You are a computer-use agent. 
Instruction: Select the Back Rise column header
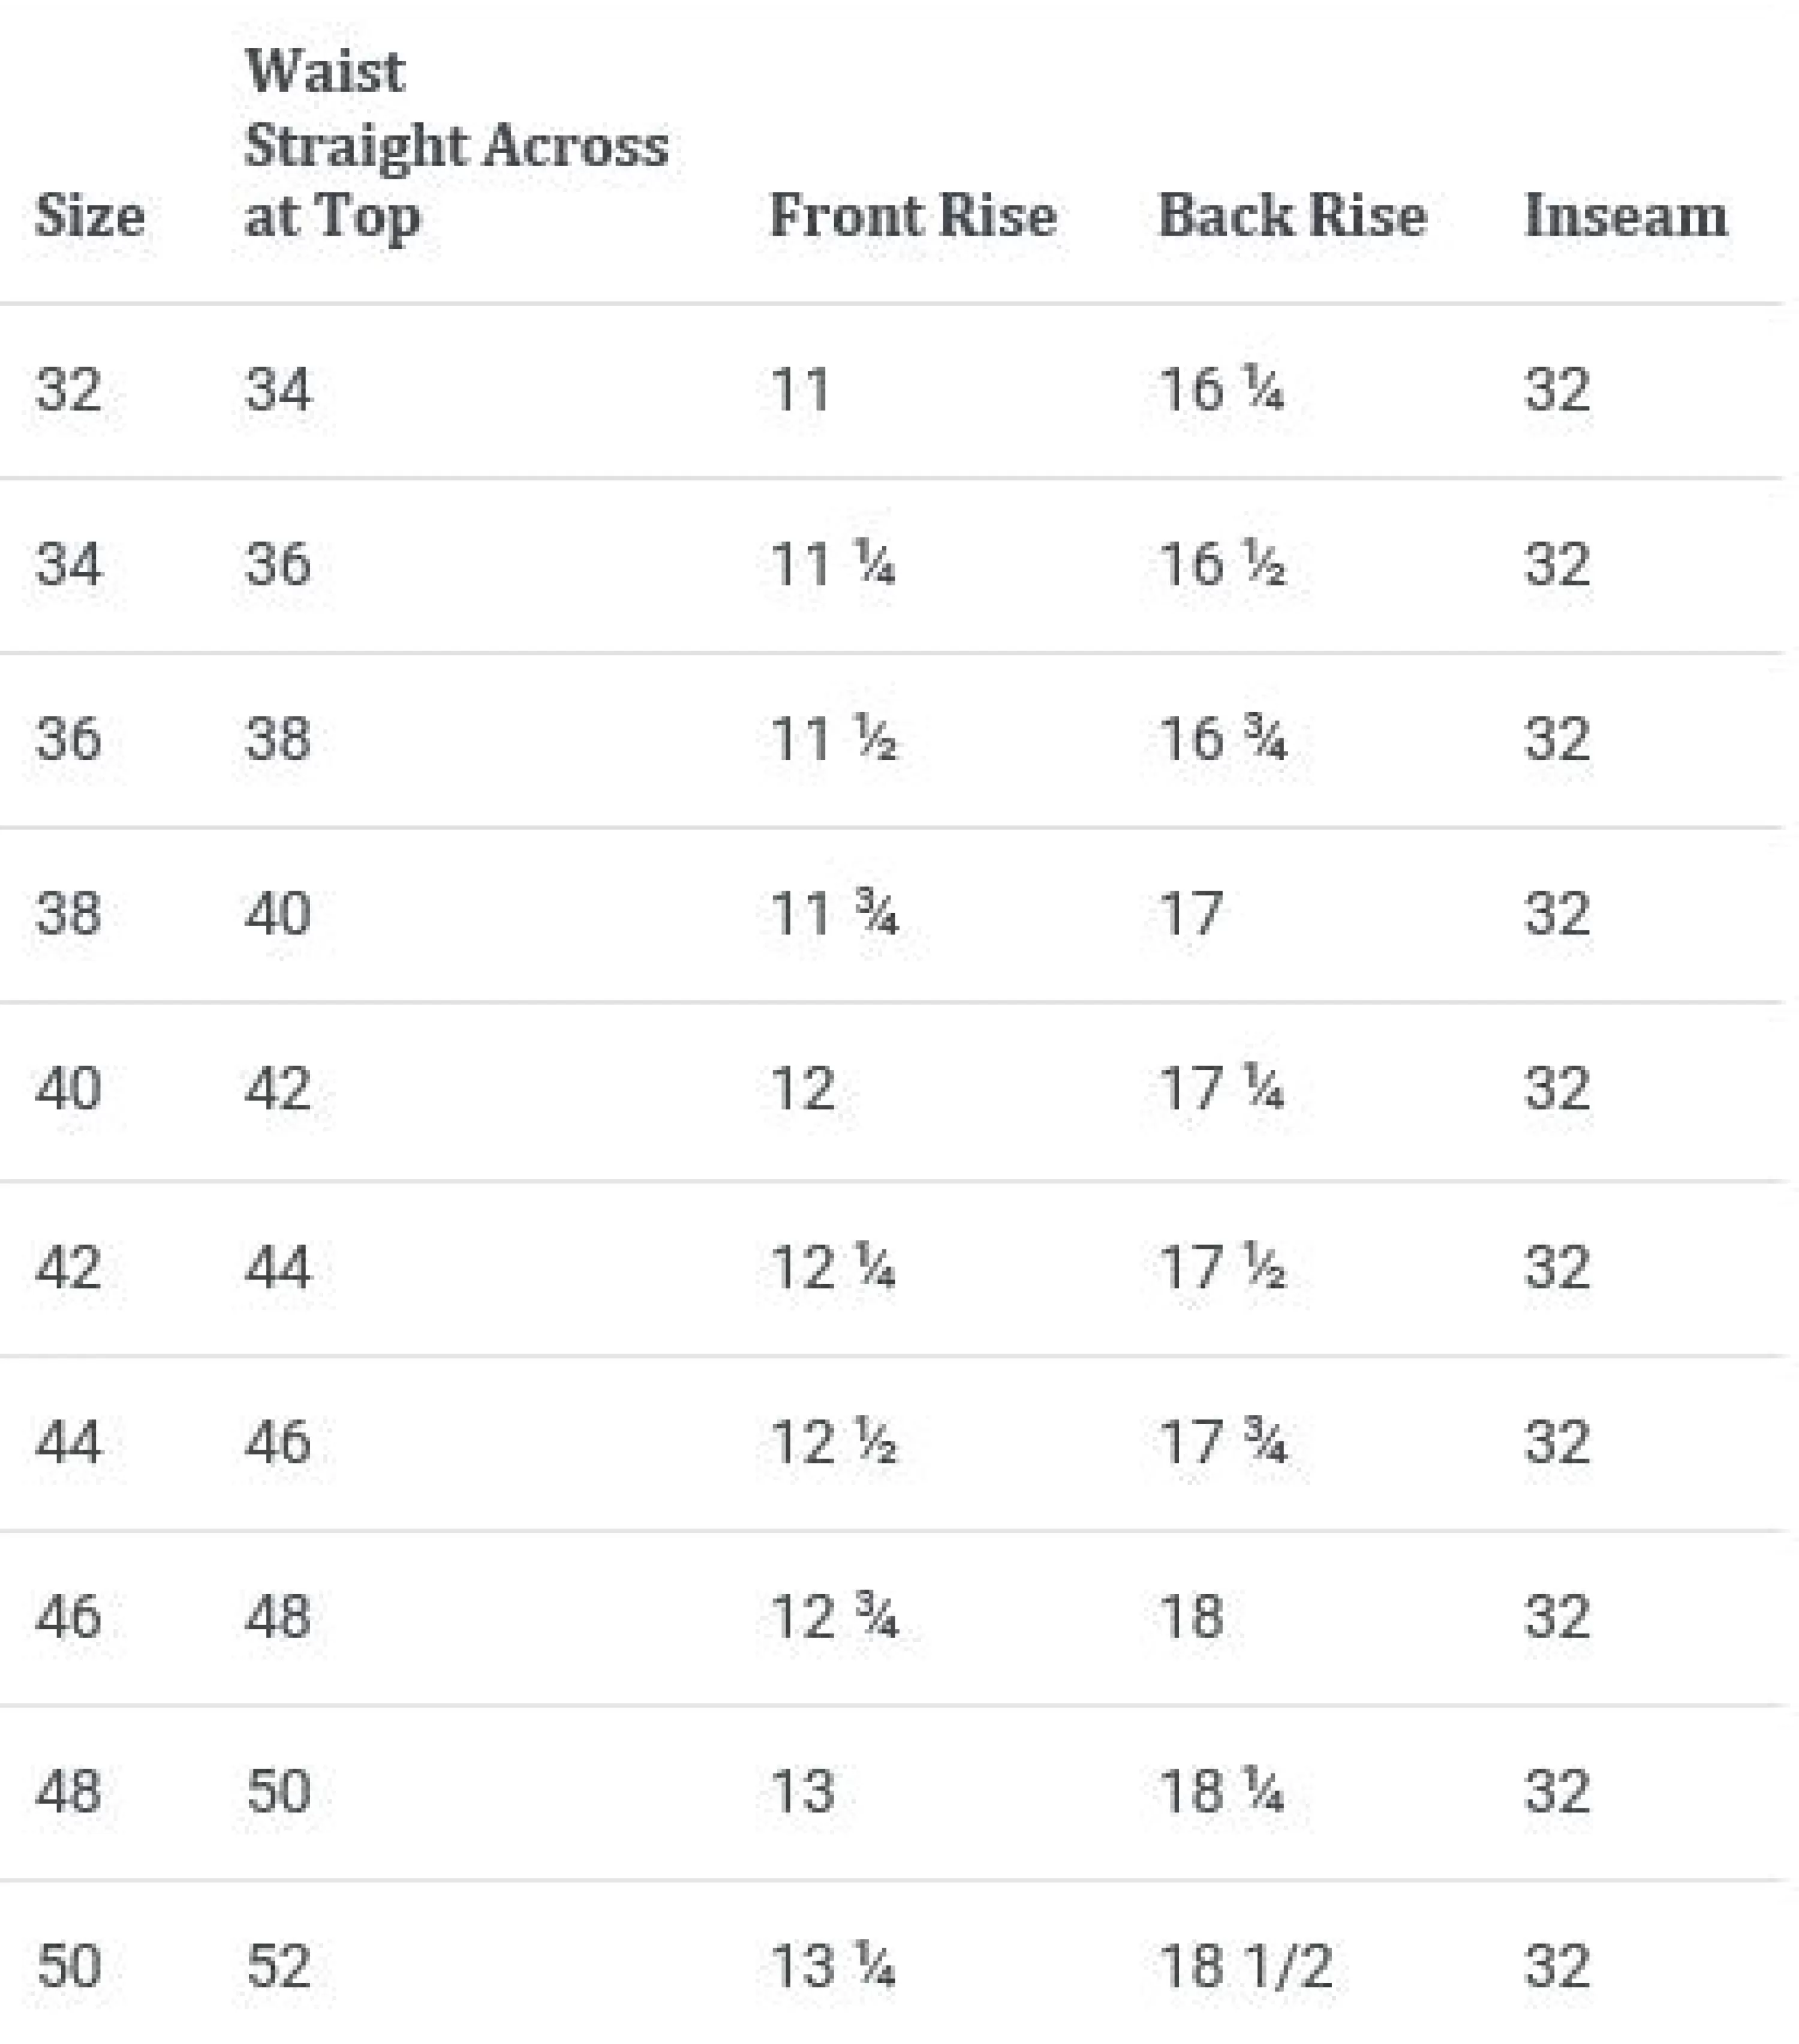click(1291, 216)
